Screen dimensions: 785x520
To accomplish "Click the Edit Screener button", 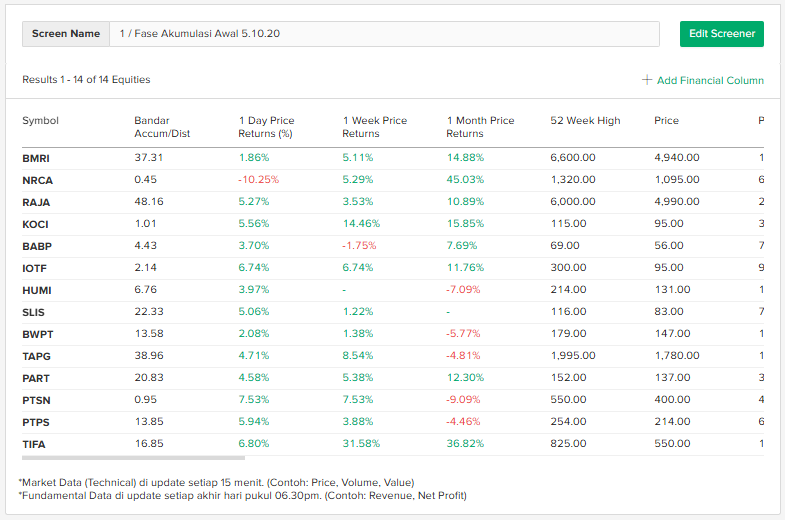I will pos(721,34).
